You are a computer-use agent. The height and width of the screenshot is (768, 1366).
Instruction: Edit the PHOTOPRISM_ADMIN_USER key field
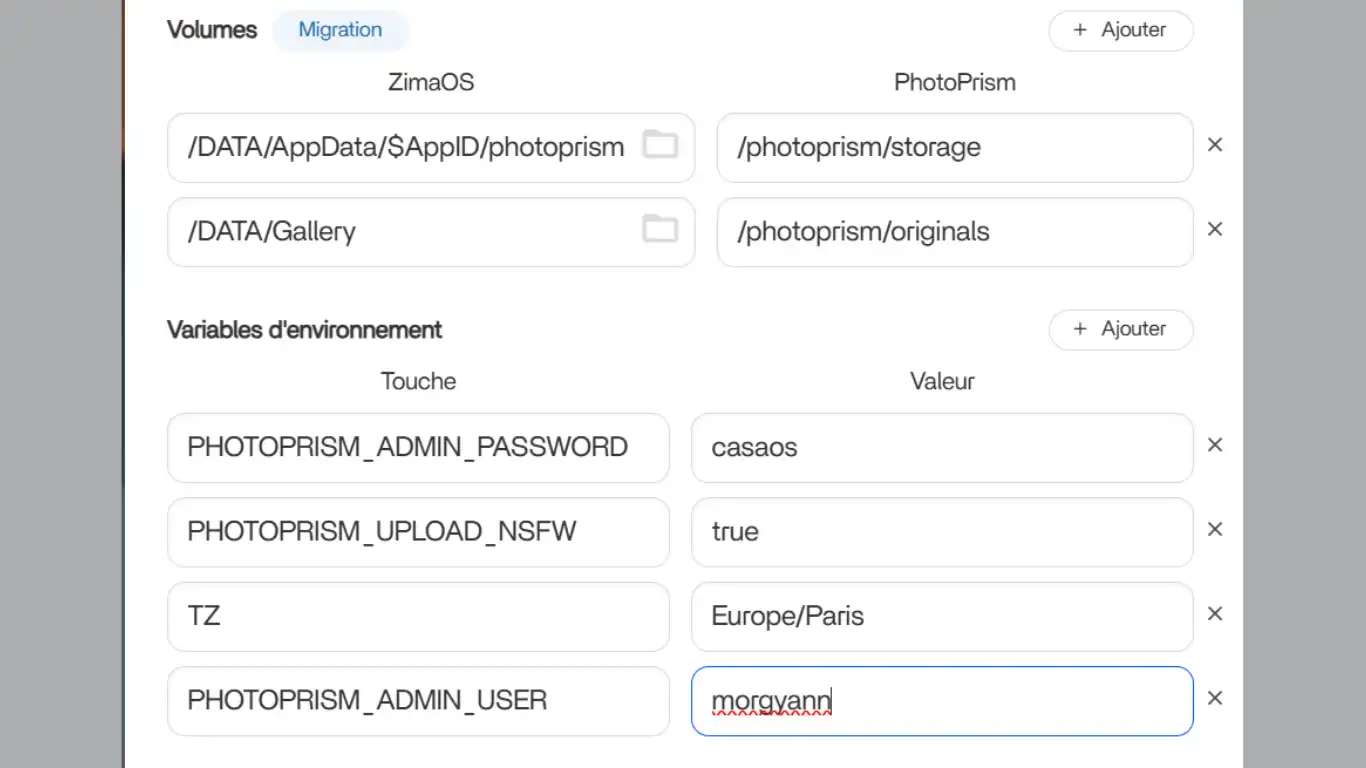(x=417, y=701)
